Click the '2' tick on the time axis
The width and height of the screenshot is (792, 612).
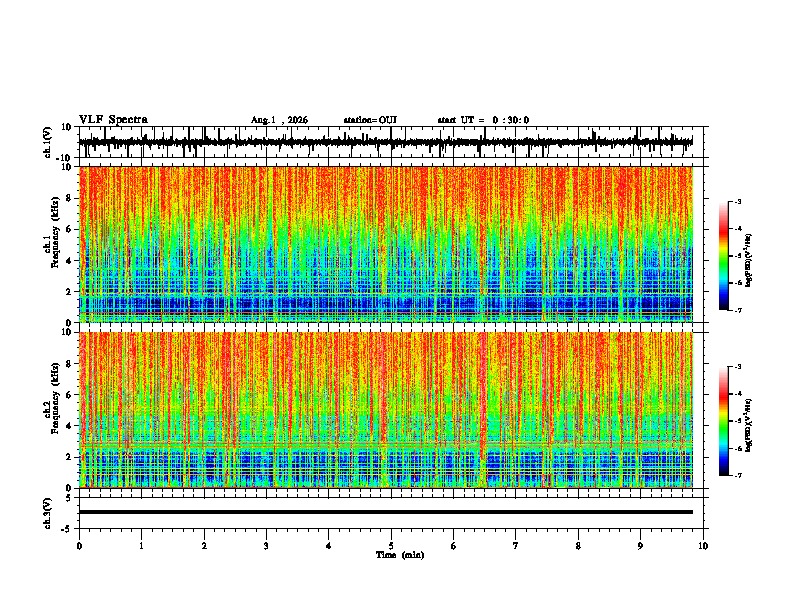coord(204,546)
